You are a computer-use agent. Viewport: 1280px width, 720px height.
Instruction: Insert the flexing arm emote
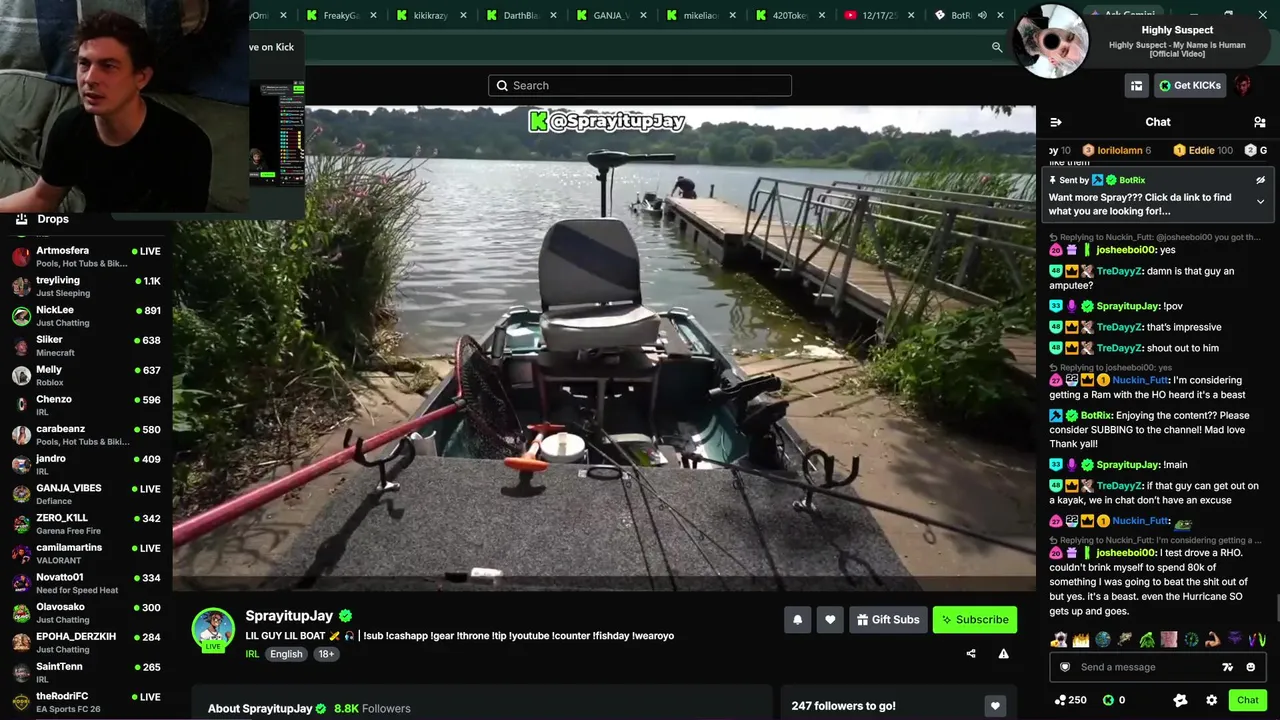coord(1212,639)
